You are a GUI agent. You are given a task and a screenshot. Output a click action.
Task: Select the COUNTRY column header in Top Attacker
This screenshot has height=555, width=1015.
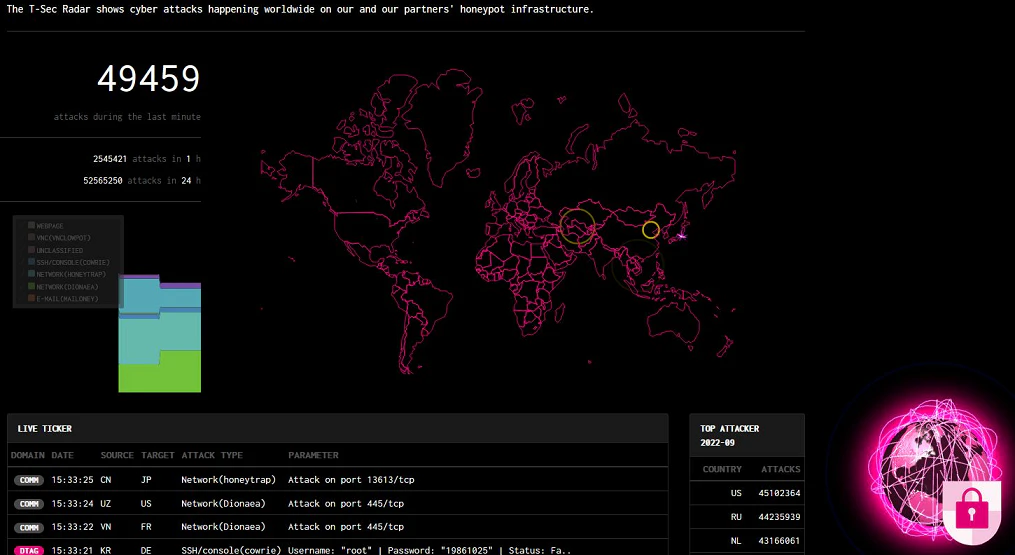click(x=722, y=469)
